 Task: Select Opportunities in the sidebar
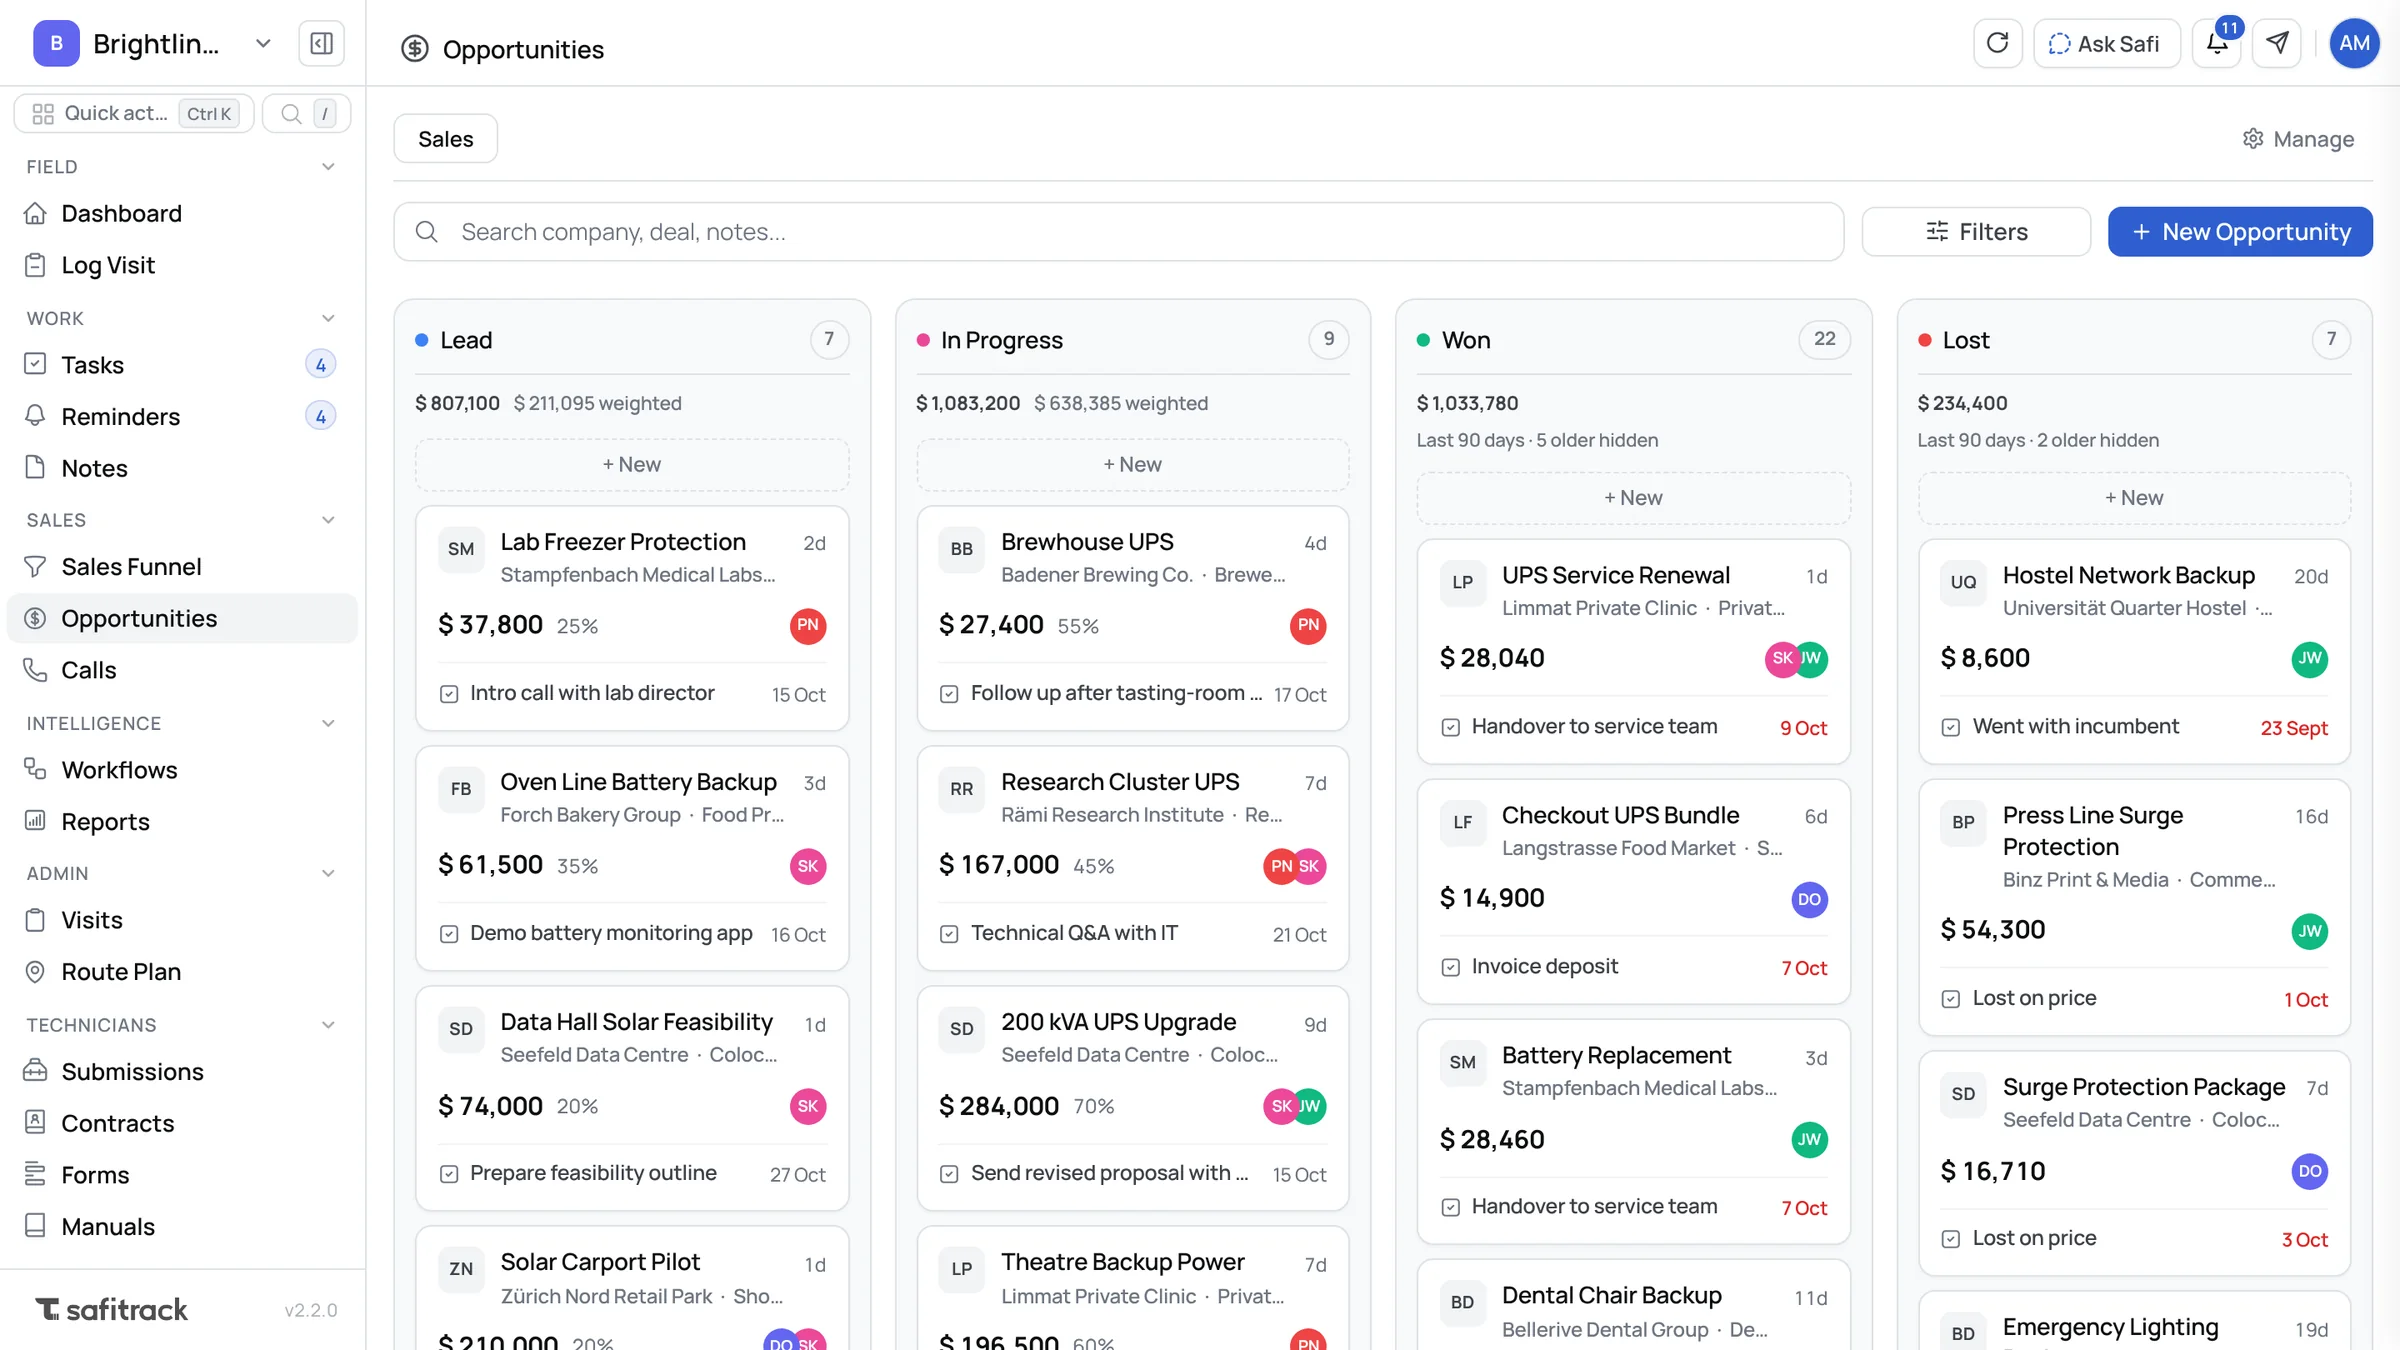click(182, 619)
